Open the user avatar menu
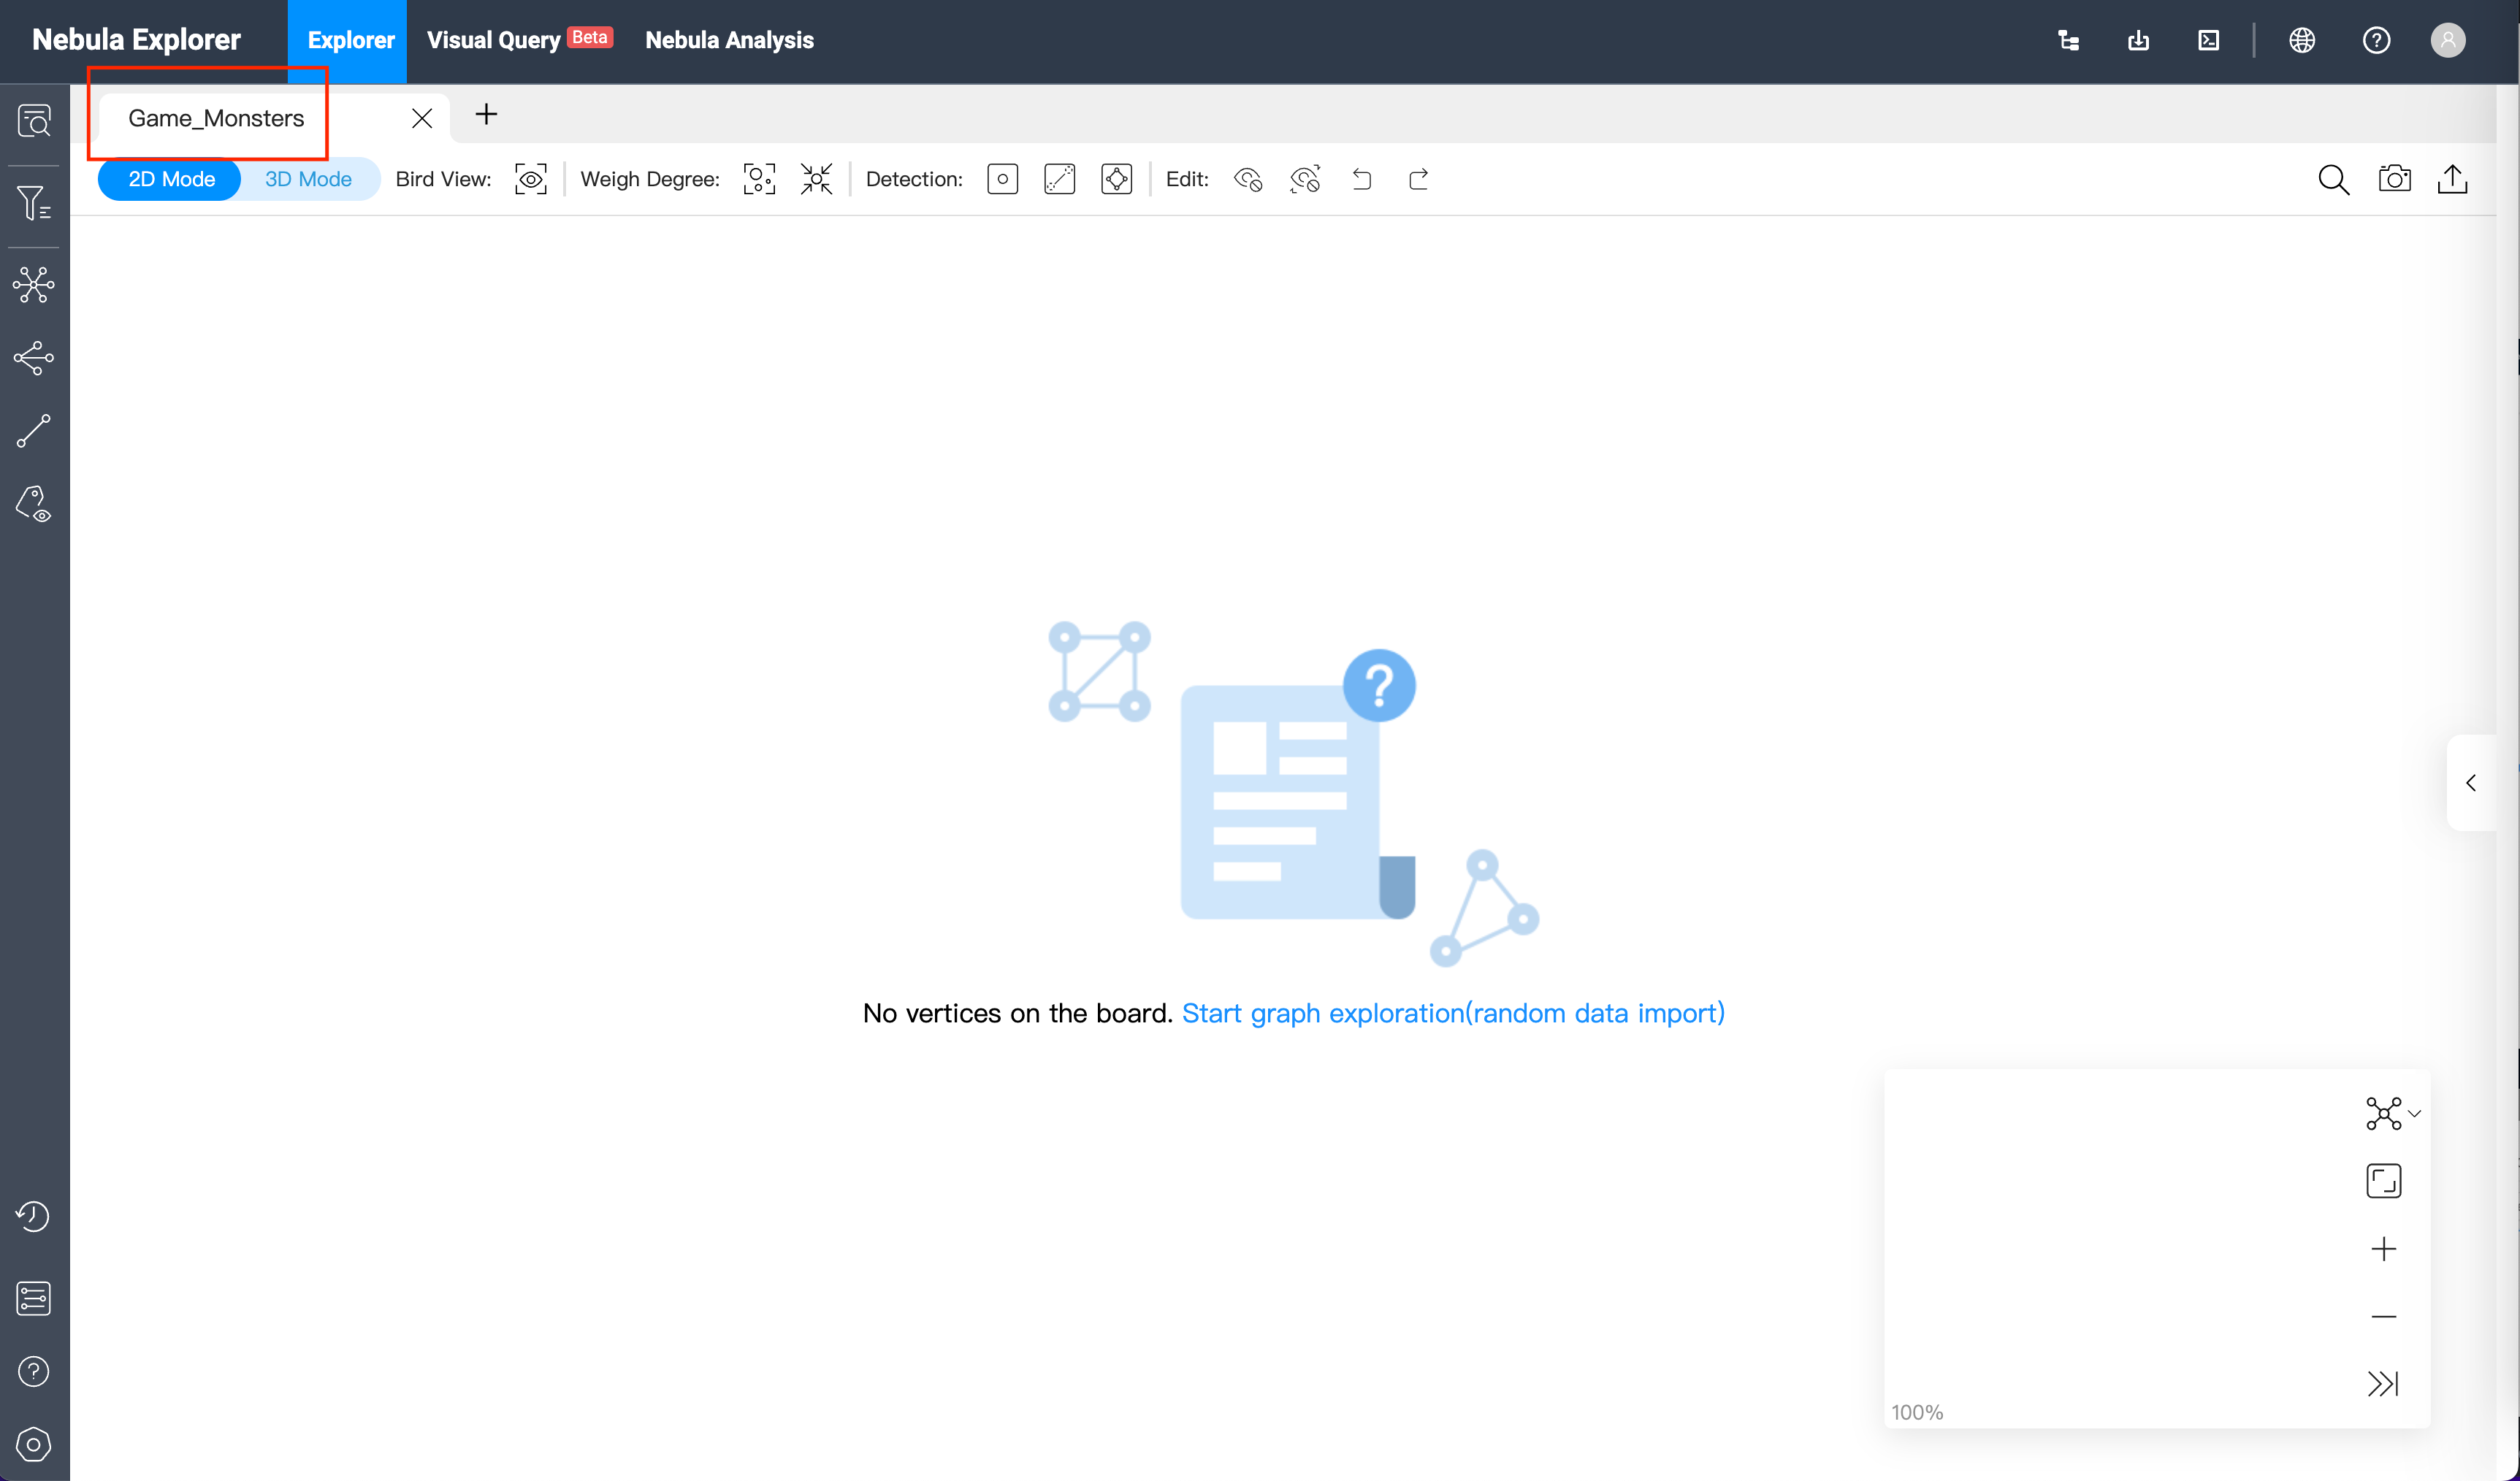Screen dimensions: 2520x1481 click(2448, 40)
